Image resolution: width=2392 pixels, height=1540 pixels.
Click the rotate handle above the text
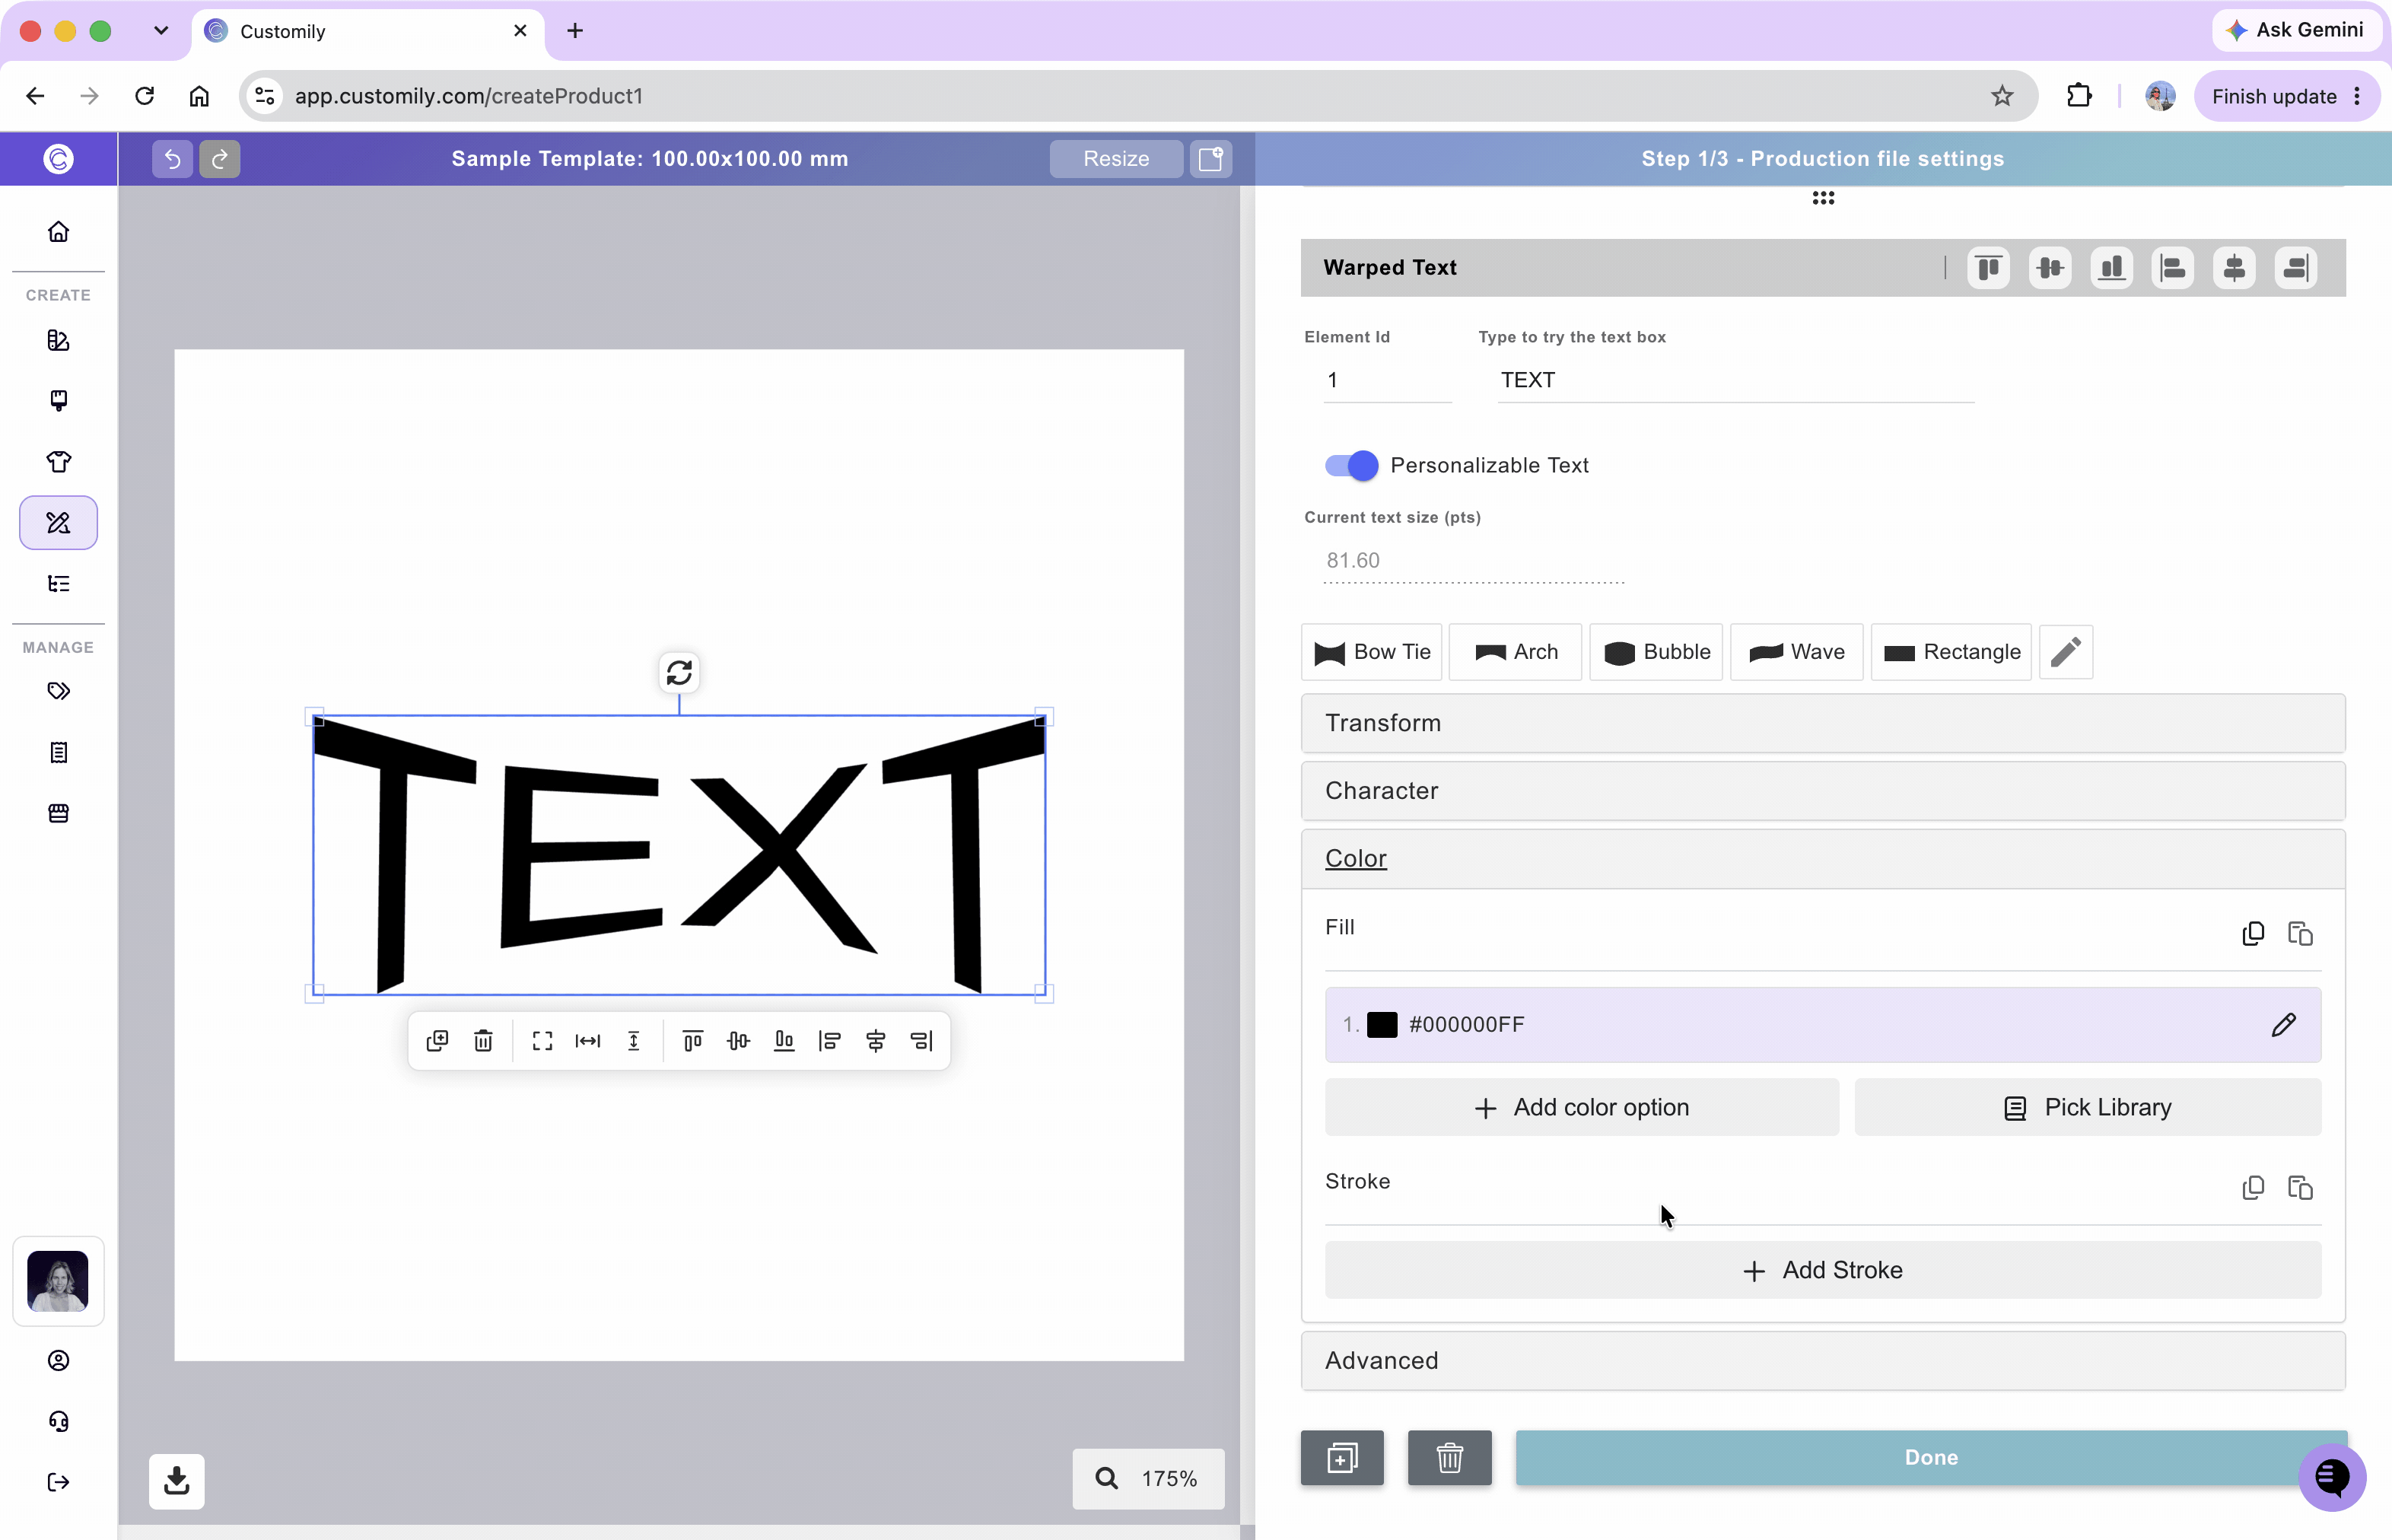(679, 673)
